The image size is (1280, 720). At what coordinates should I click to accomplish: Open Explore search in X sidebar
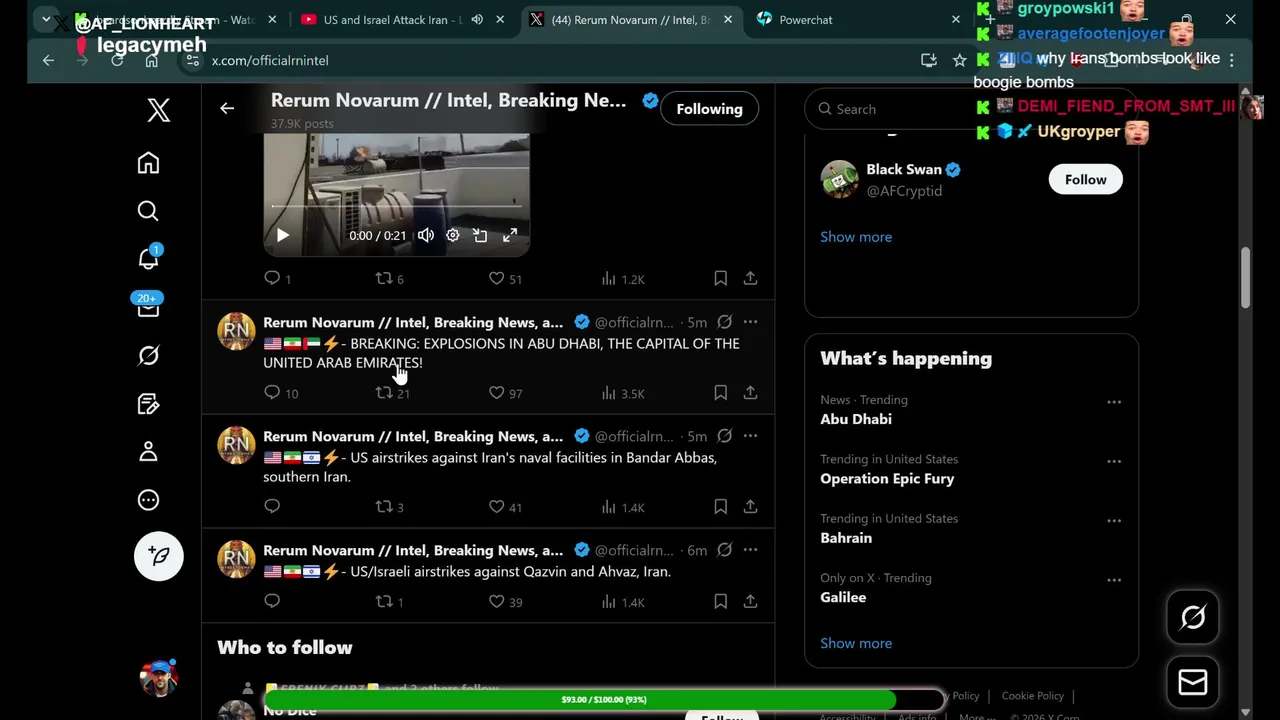click(x=148, y=210)
